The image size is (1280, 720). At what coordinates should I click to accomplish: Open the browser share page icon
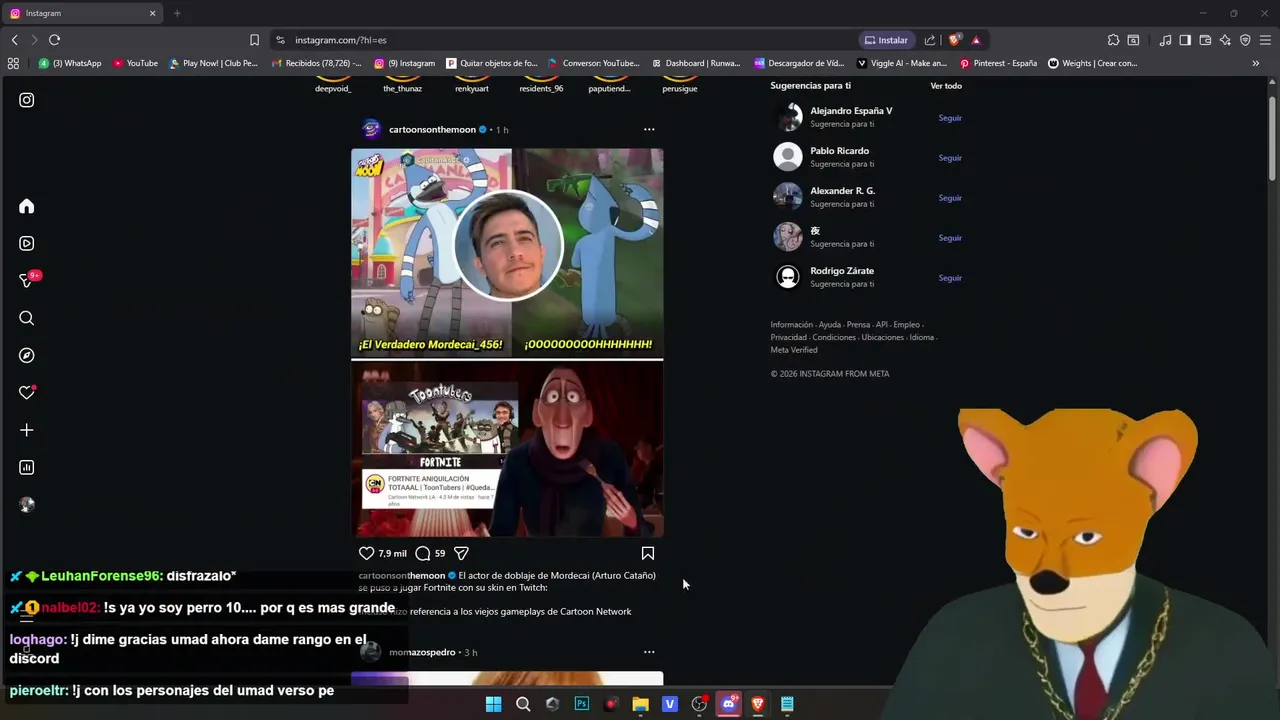click(930, 40)
